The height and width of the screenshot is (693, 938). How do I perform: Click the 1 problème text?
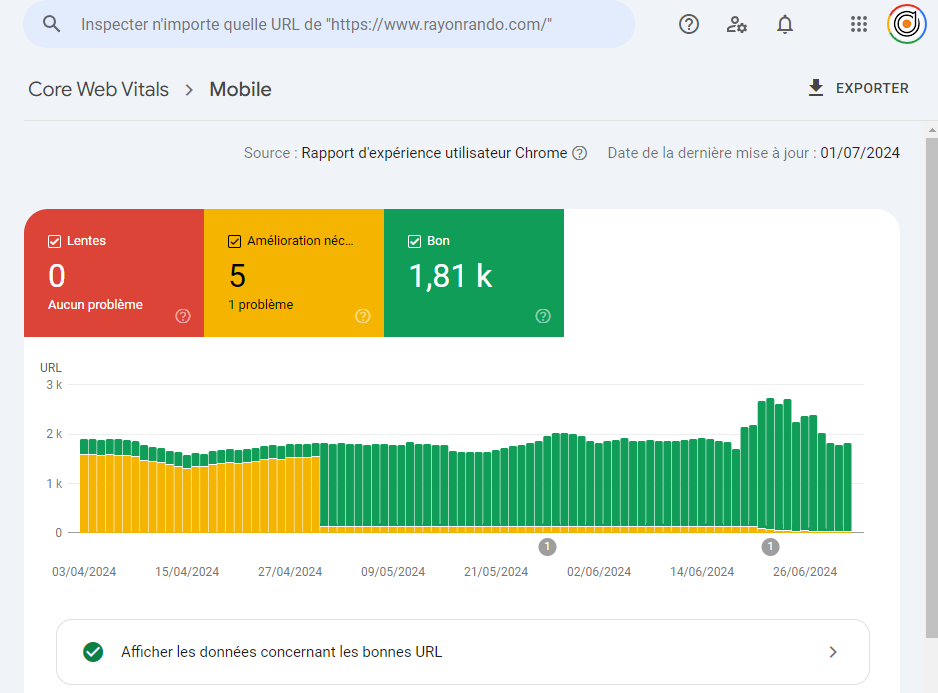261,305
